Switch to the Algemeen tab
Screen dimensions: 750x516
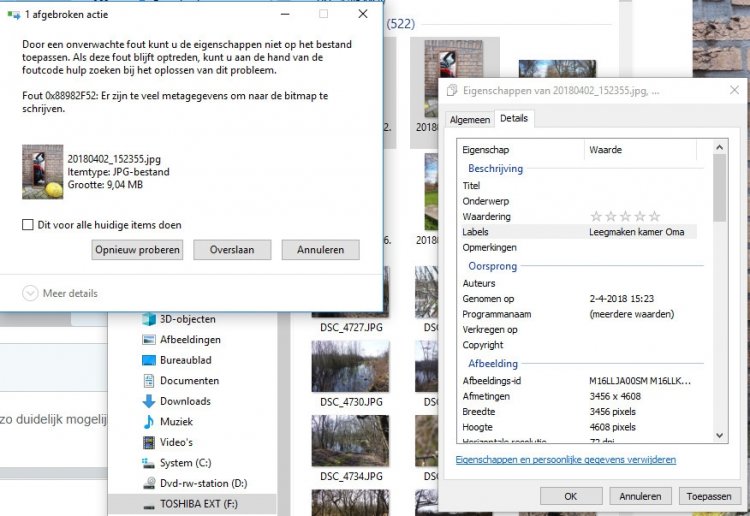pyautogui.click(x=470, y=119)
